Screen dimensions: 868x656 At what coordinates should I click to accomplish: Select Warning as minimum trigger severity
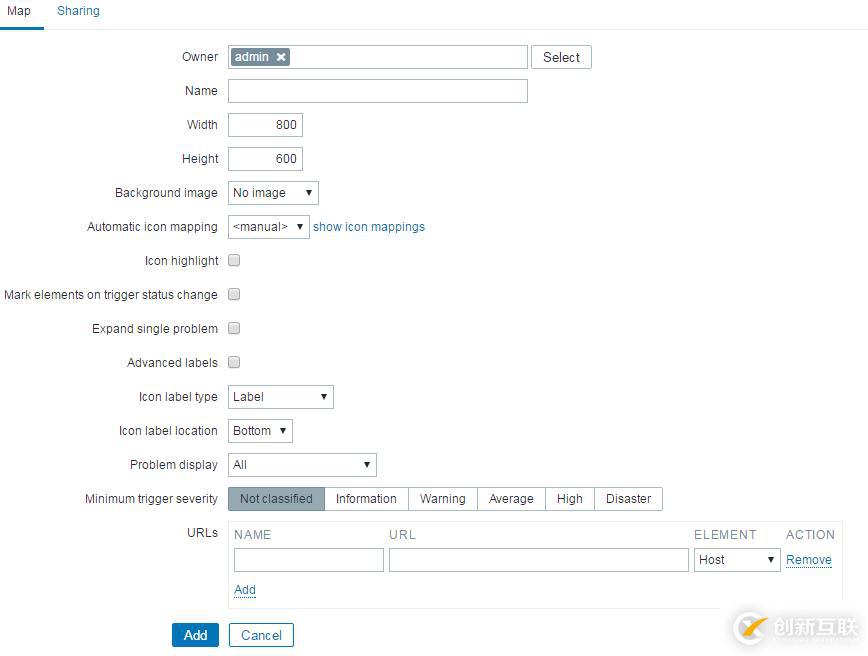coord(442,498)
